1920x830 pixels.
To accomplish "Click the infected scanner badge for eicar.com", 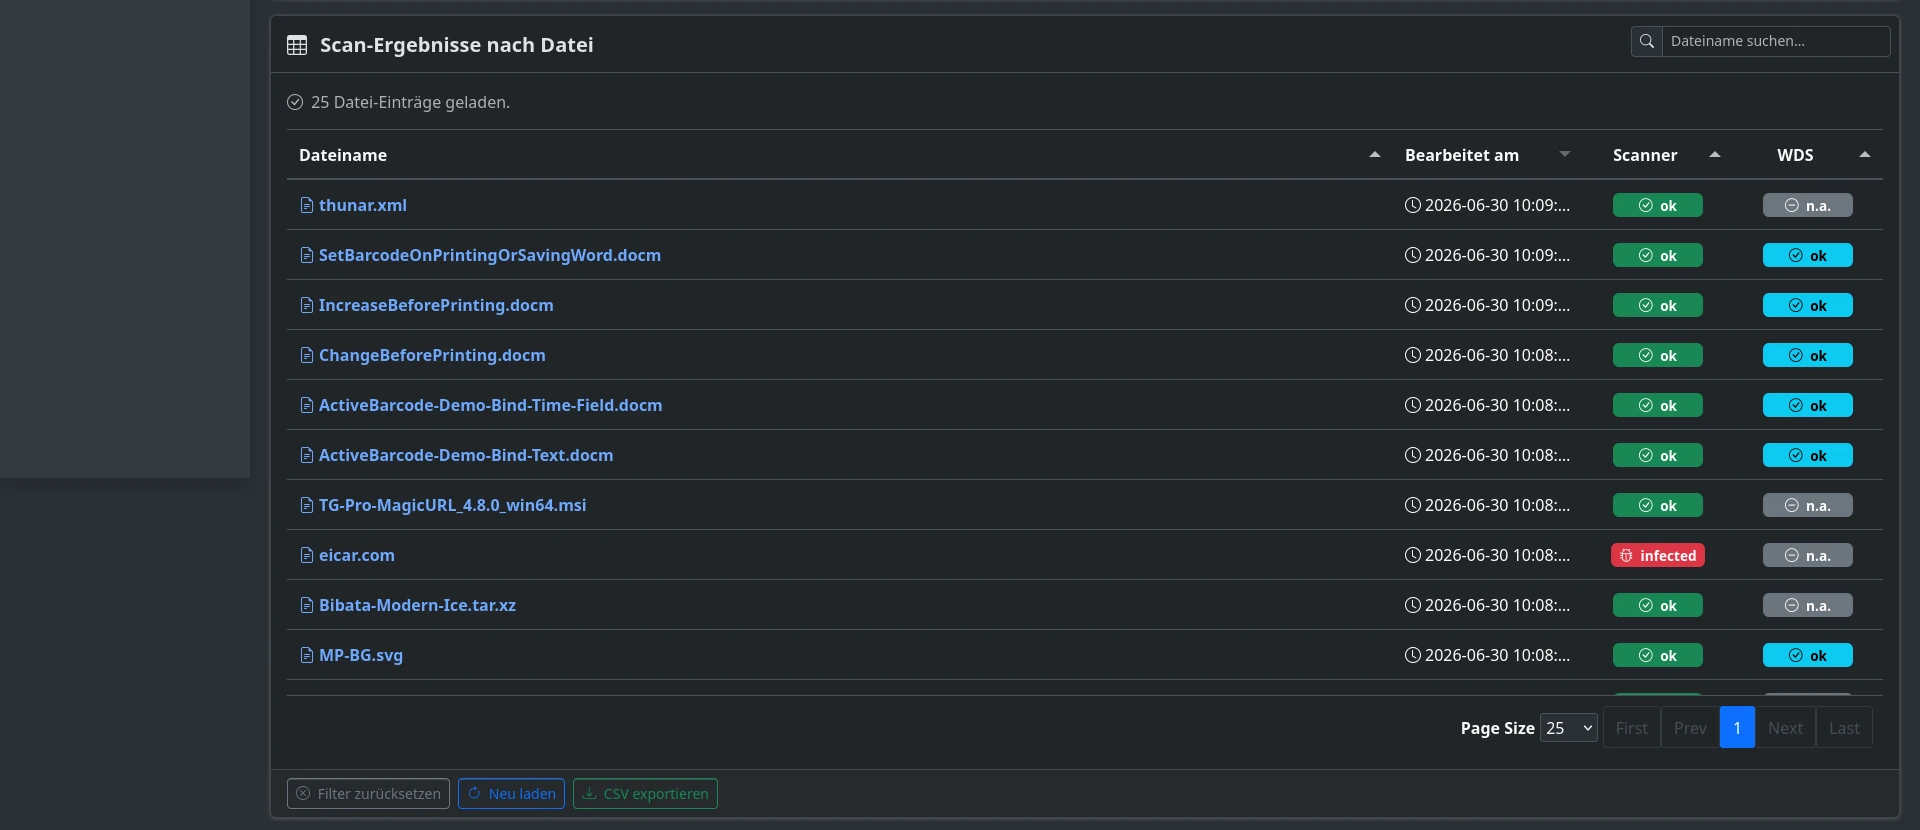I will (x=1658, y=555).
